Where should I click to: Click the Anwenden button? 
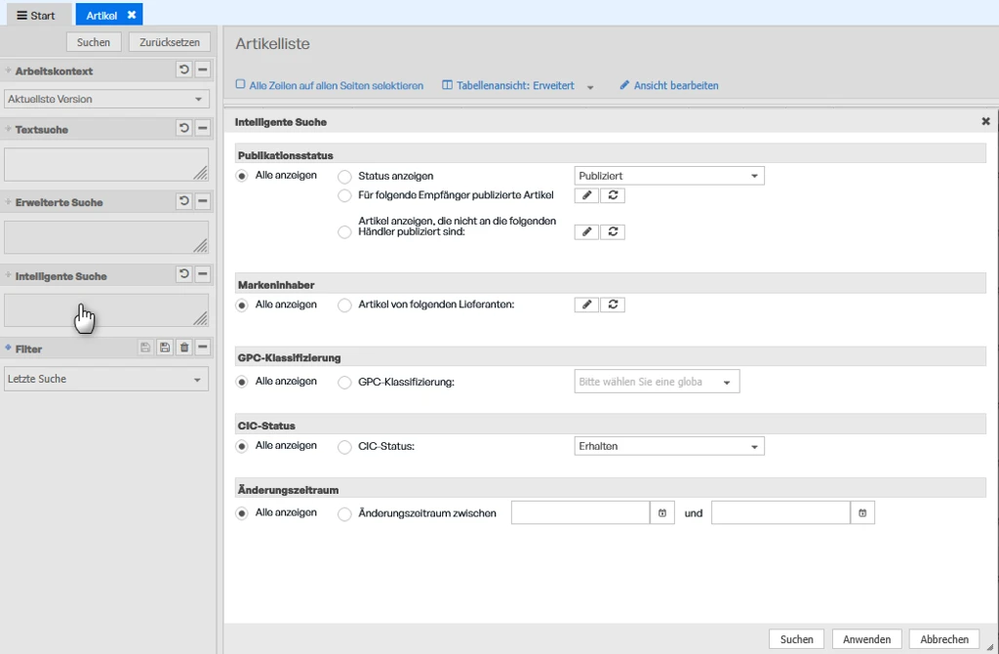[x=866, y=639]
